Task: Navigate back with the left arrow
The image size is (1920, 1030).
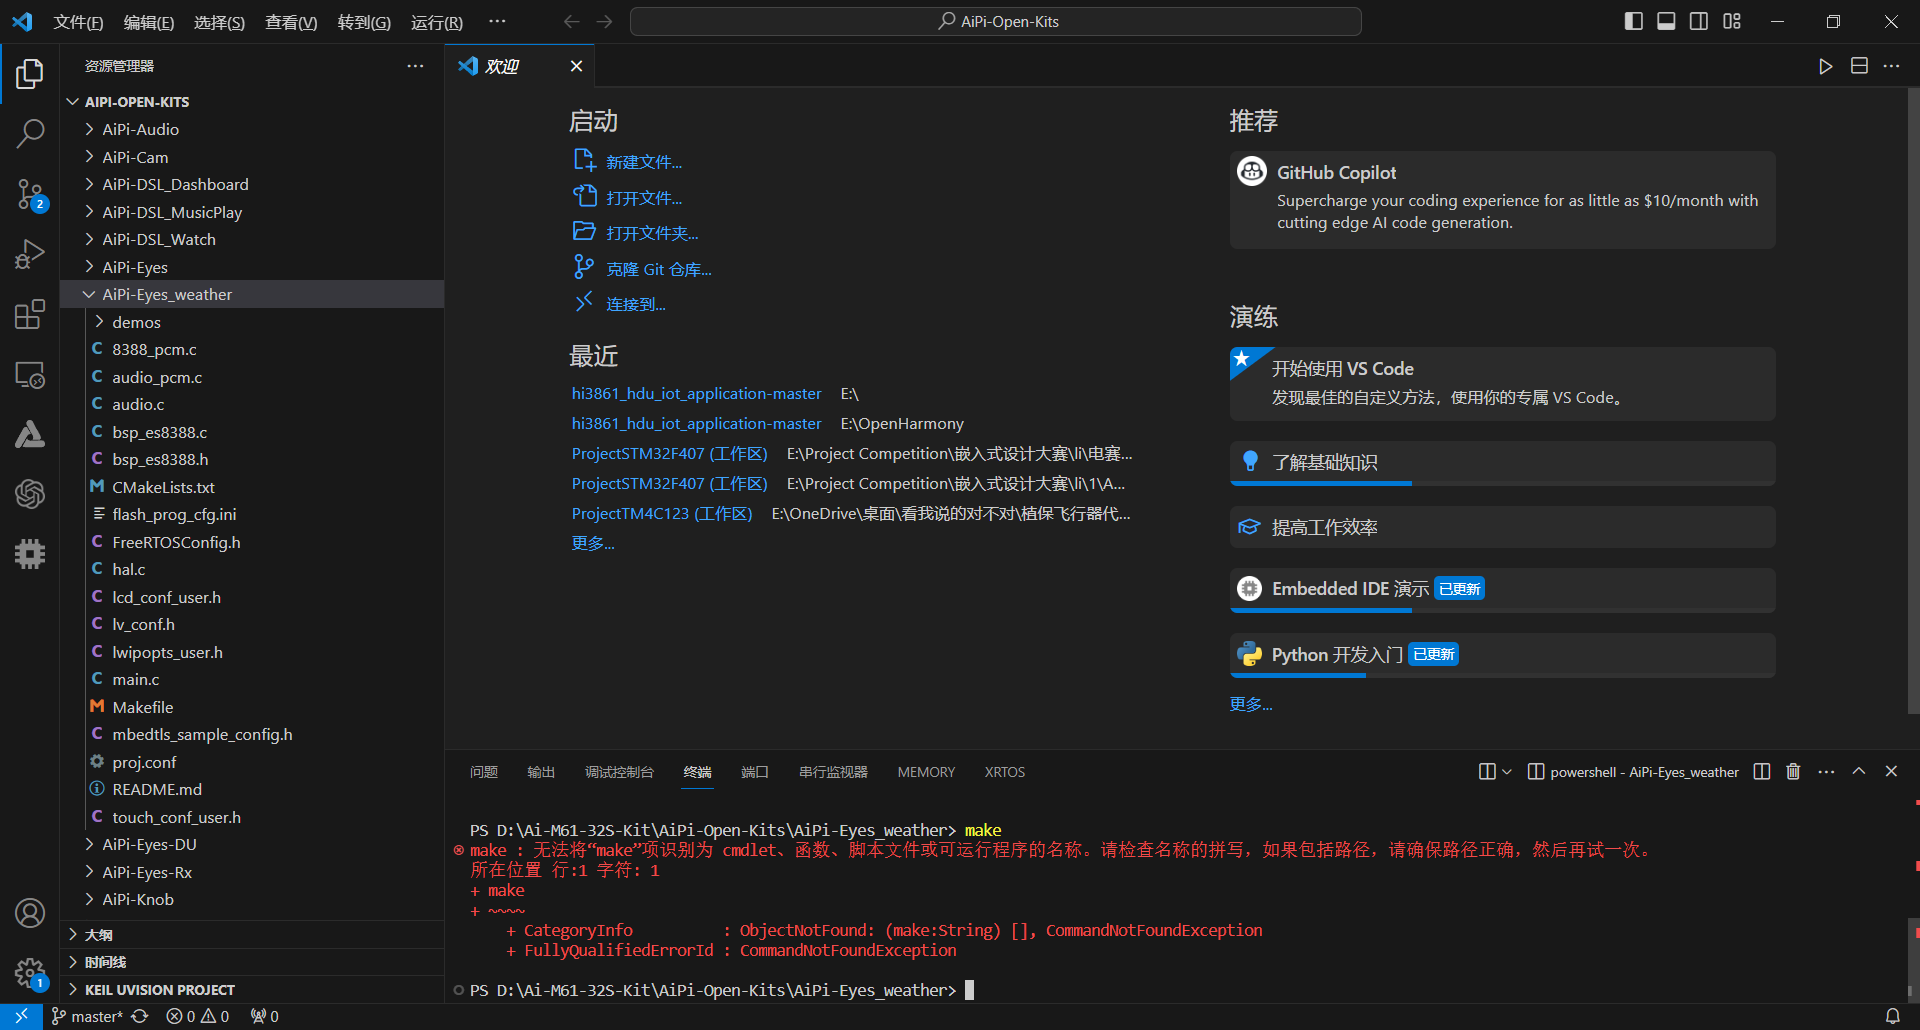Action: (x=571, y=21)
